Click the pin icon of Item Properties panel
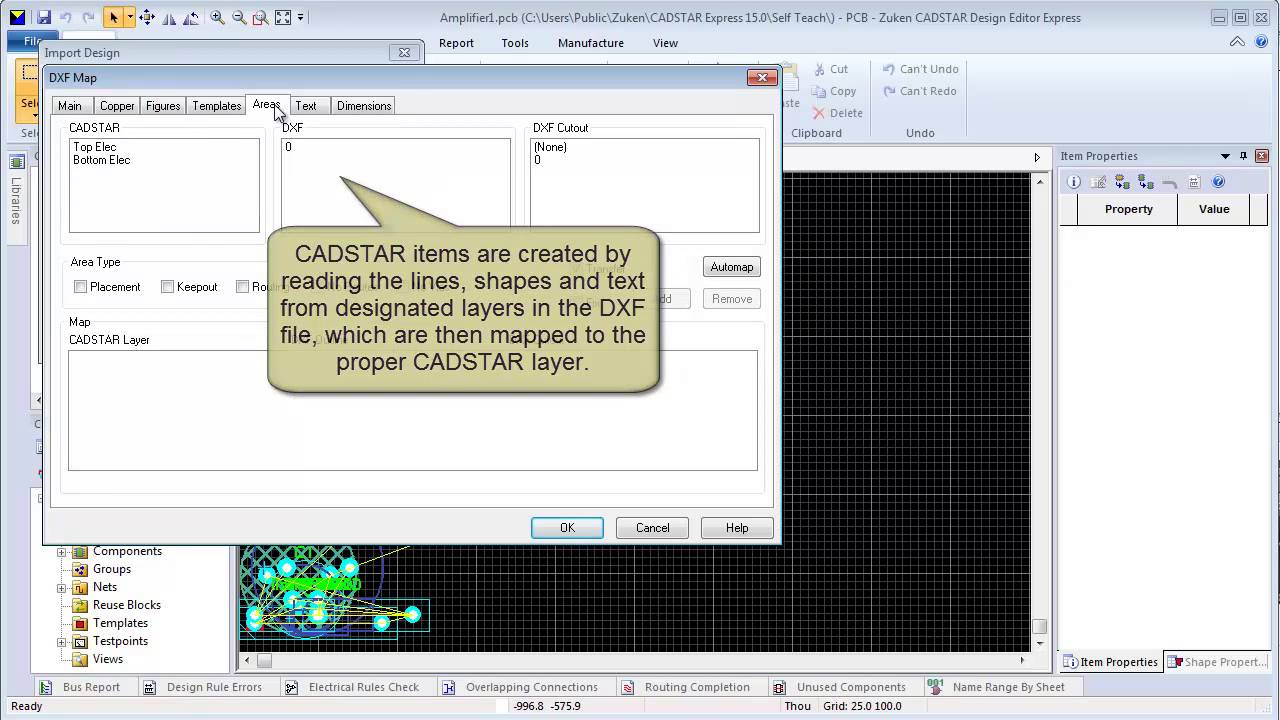The image size is (1280, 720). point(1244,156)
